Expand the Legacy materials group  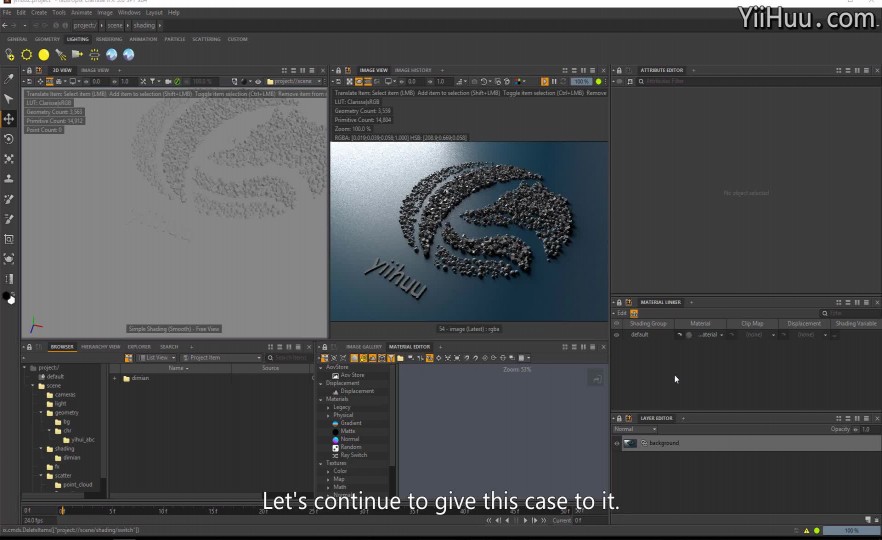(x=328, y=407)
